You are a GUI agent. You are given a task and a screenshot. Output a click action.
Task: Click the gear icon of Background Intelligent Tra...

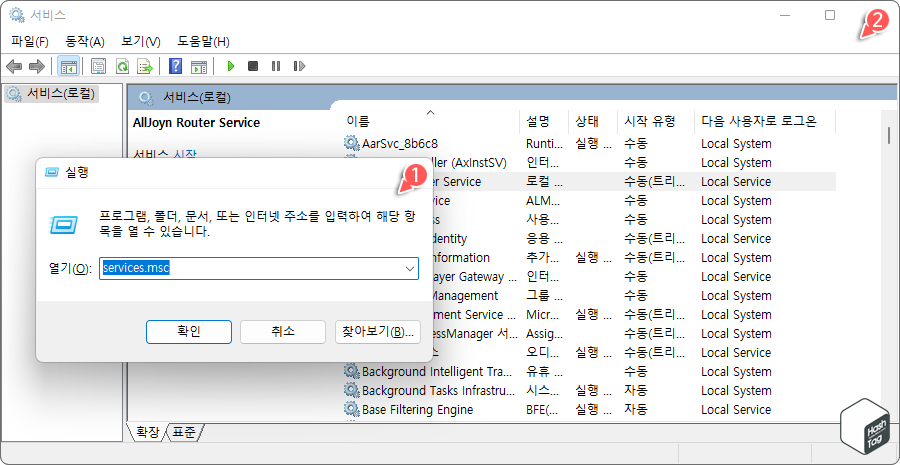(x=351, y=371)
